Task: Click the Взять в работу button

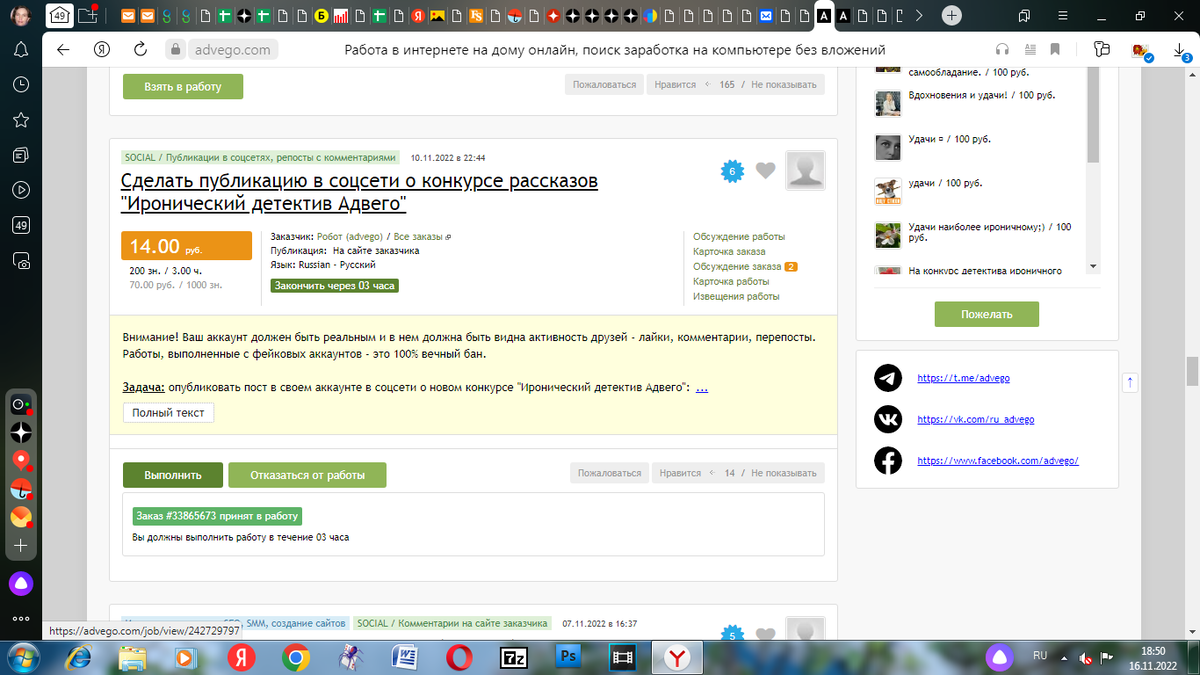Action: click(183, 87)
